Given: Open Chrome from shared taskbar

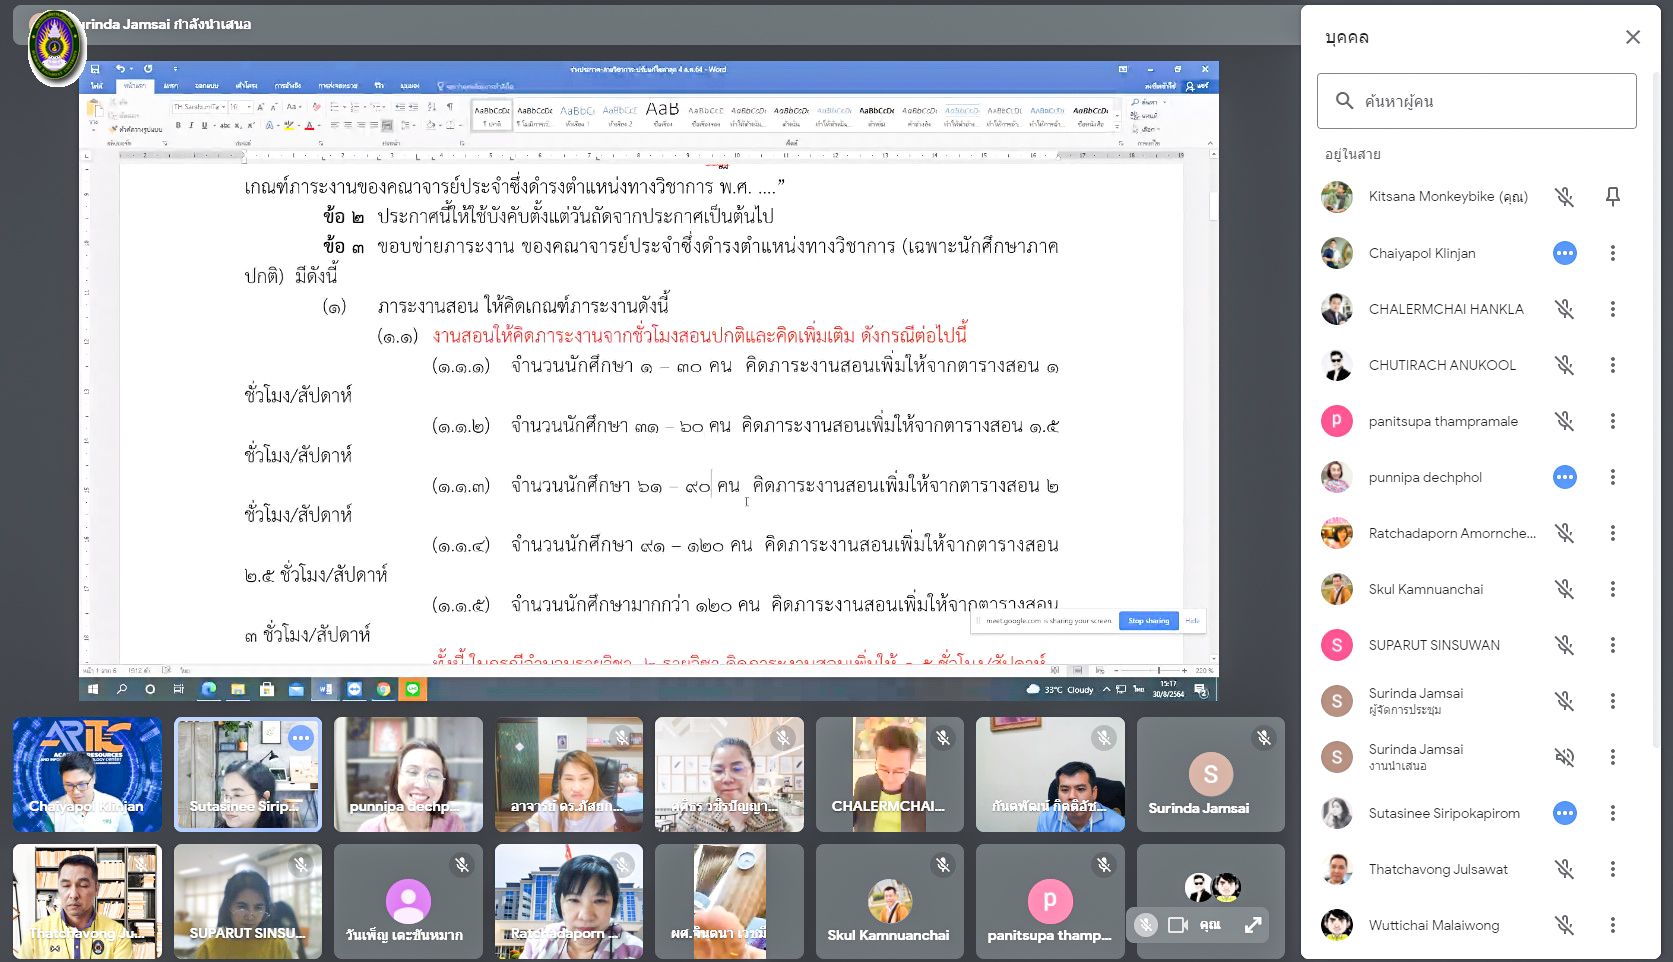Looking at the screenshot, I should click(x=383, y=689).
